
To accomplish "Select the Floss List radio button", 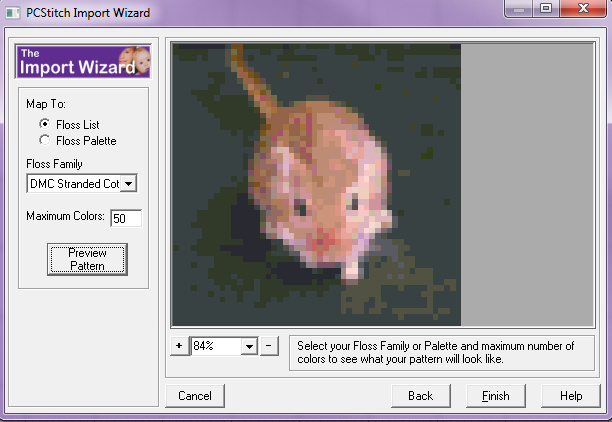I will pyautogui.click(x=45, y=124).
